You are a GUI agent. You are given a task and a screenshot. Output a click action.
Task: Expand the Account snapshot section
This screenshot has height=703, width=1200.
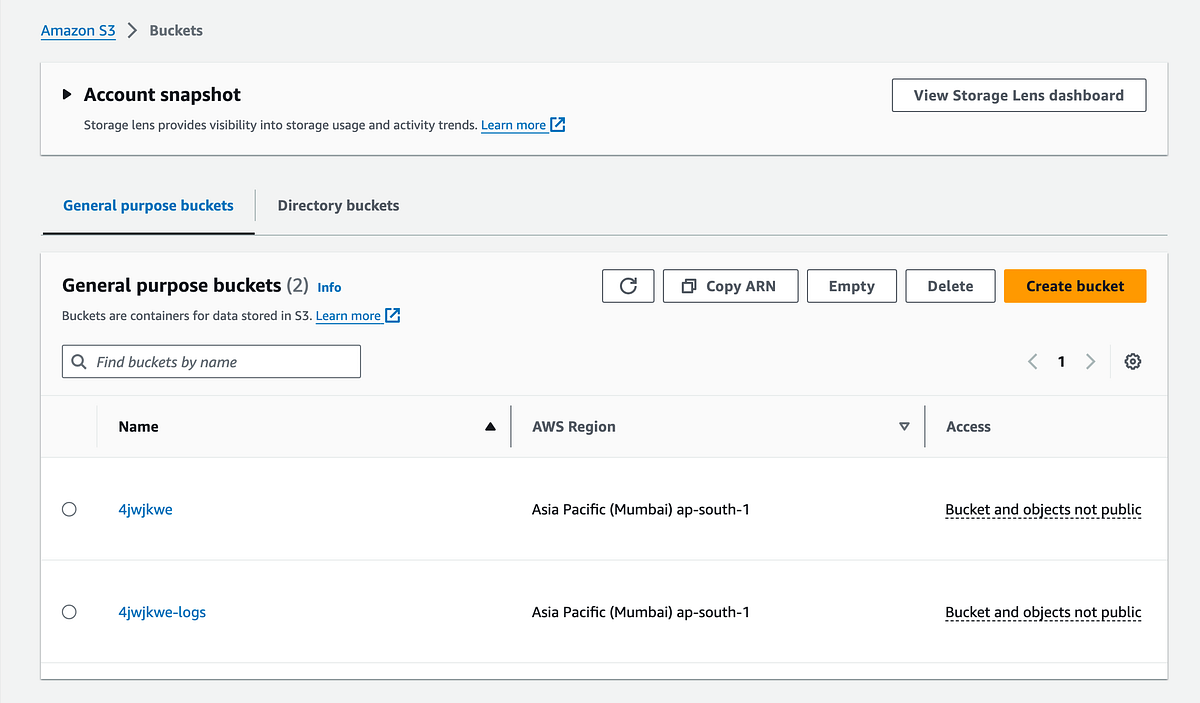coord(66,94)
